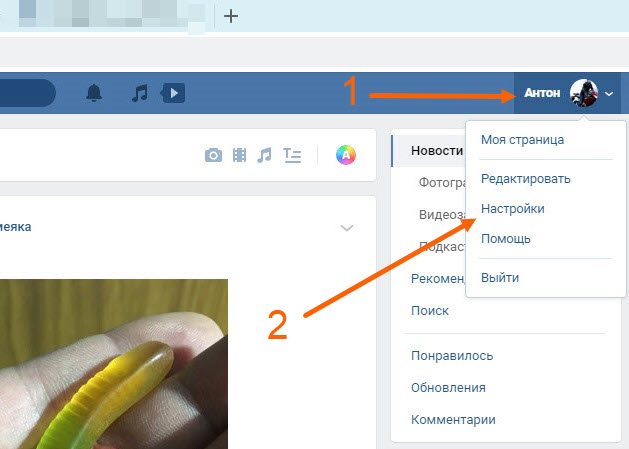
Task: Click Помощь in the profile menu
Action: coord(506,239)
